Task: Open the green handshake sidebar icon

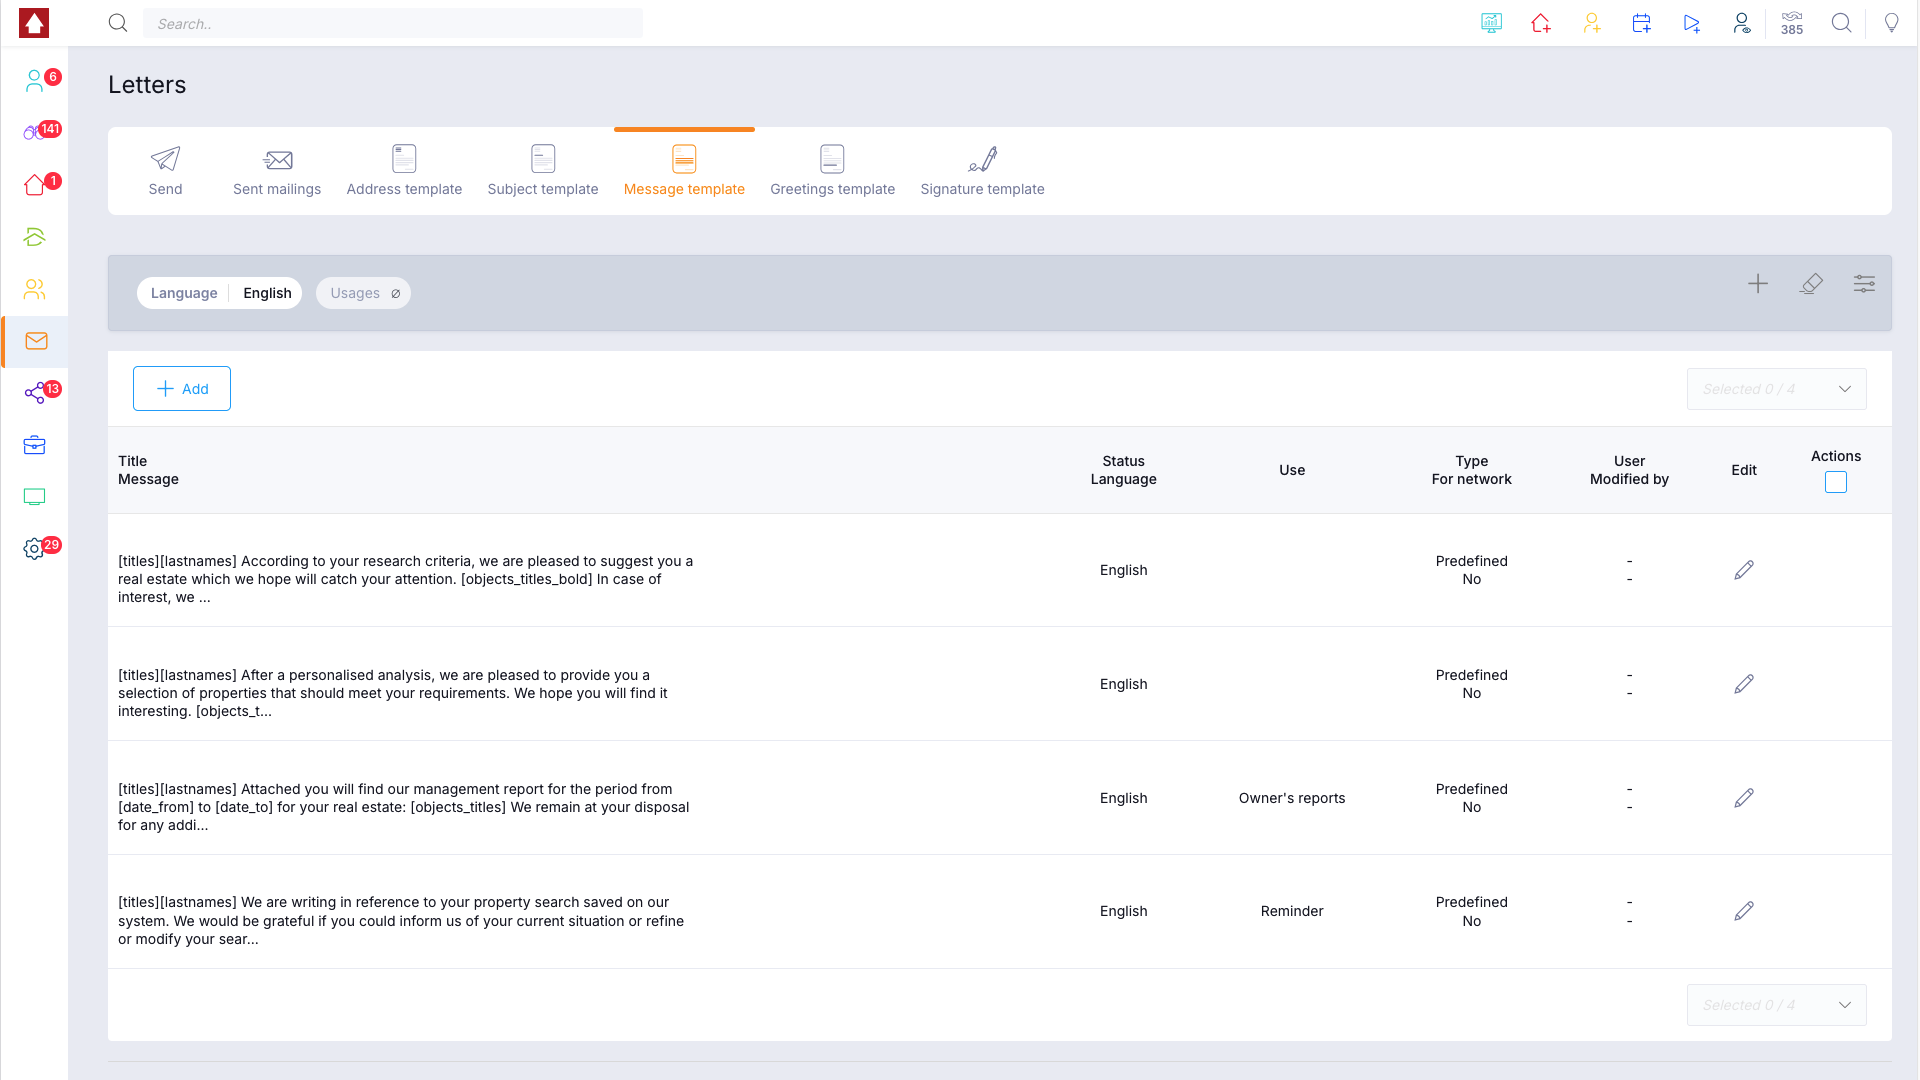Action: tap(35, 237)
